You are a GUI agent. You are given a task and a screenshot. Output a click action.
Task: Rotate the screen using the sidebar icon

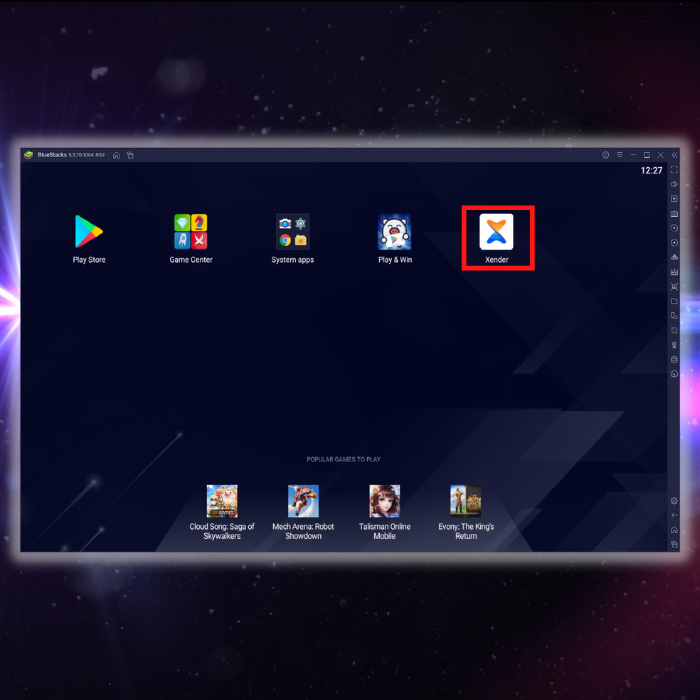tap(675, 330)
